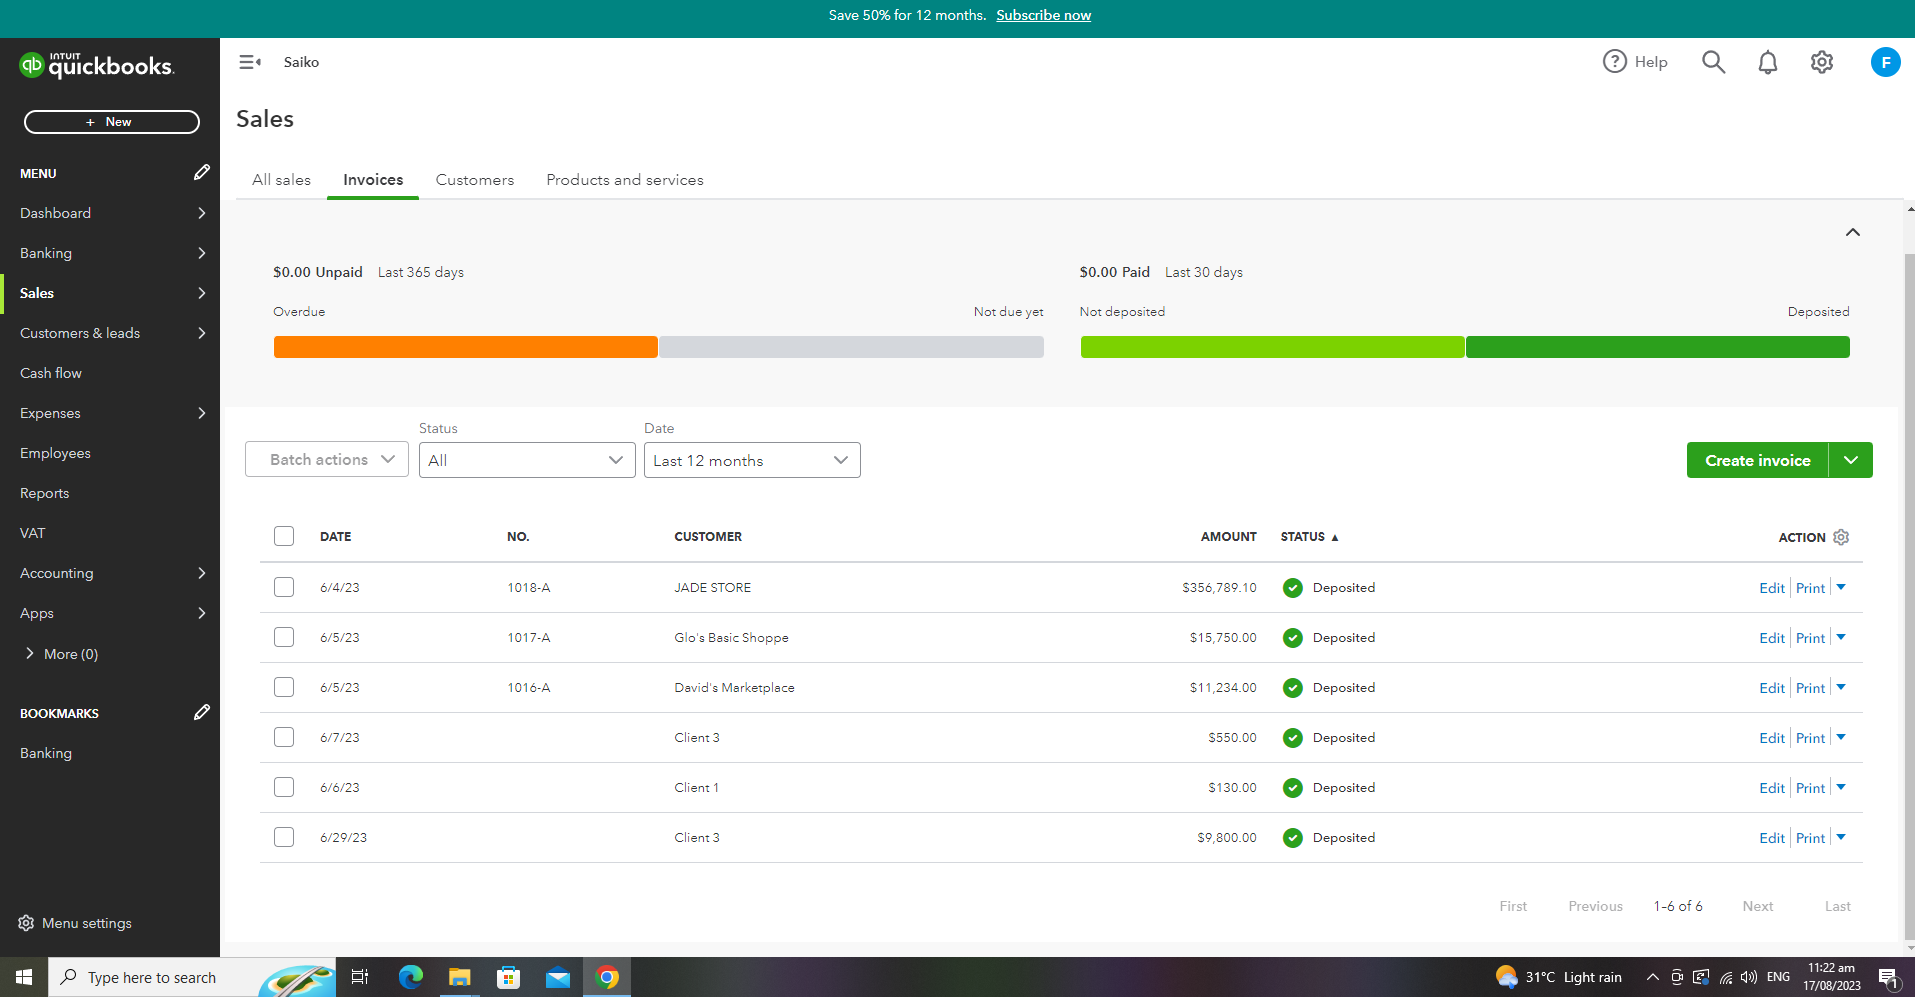Launch Microsoft Edge from the taskbar
Image resolution: width=1915 pixels, height=997 pixels.
(x=410, y=977)
